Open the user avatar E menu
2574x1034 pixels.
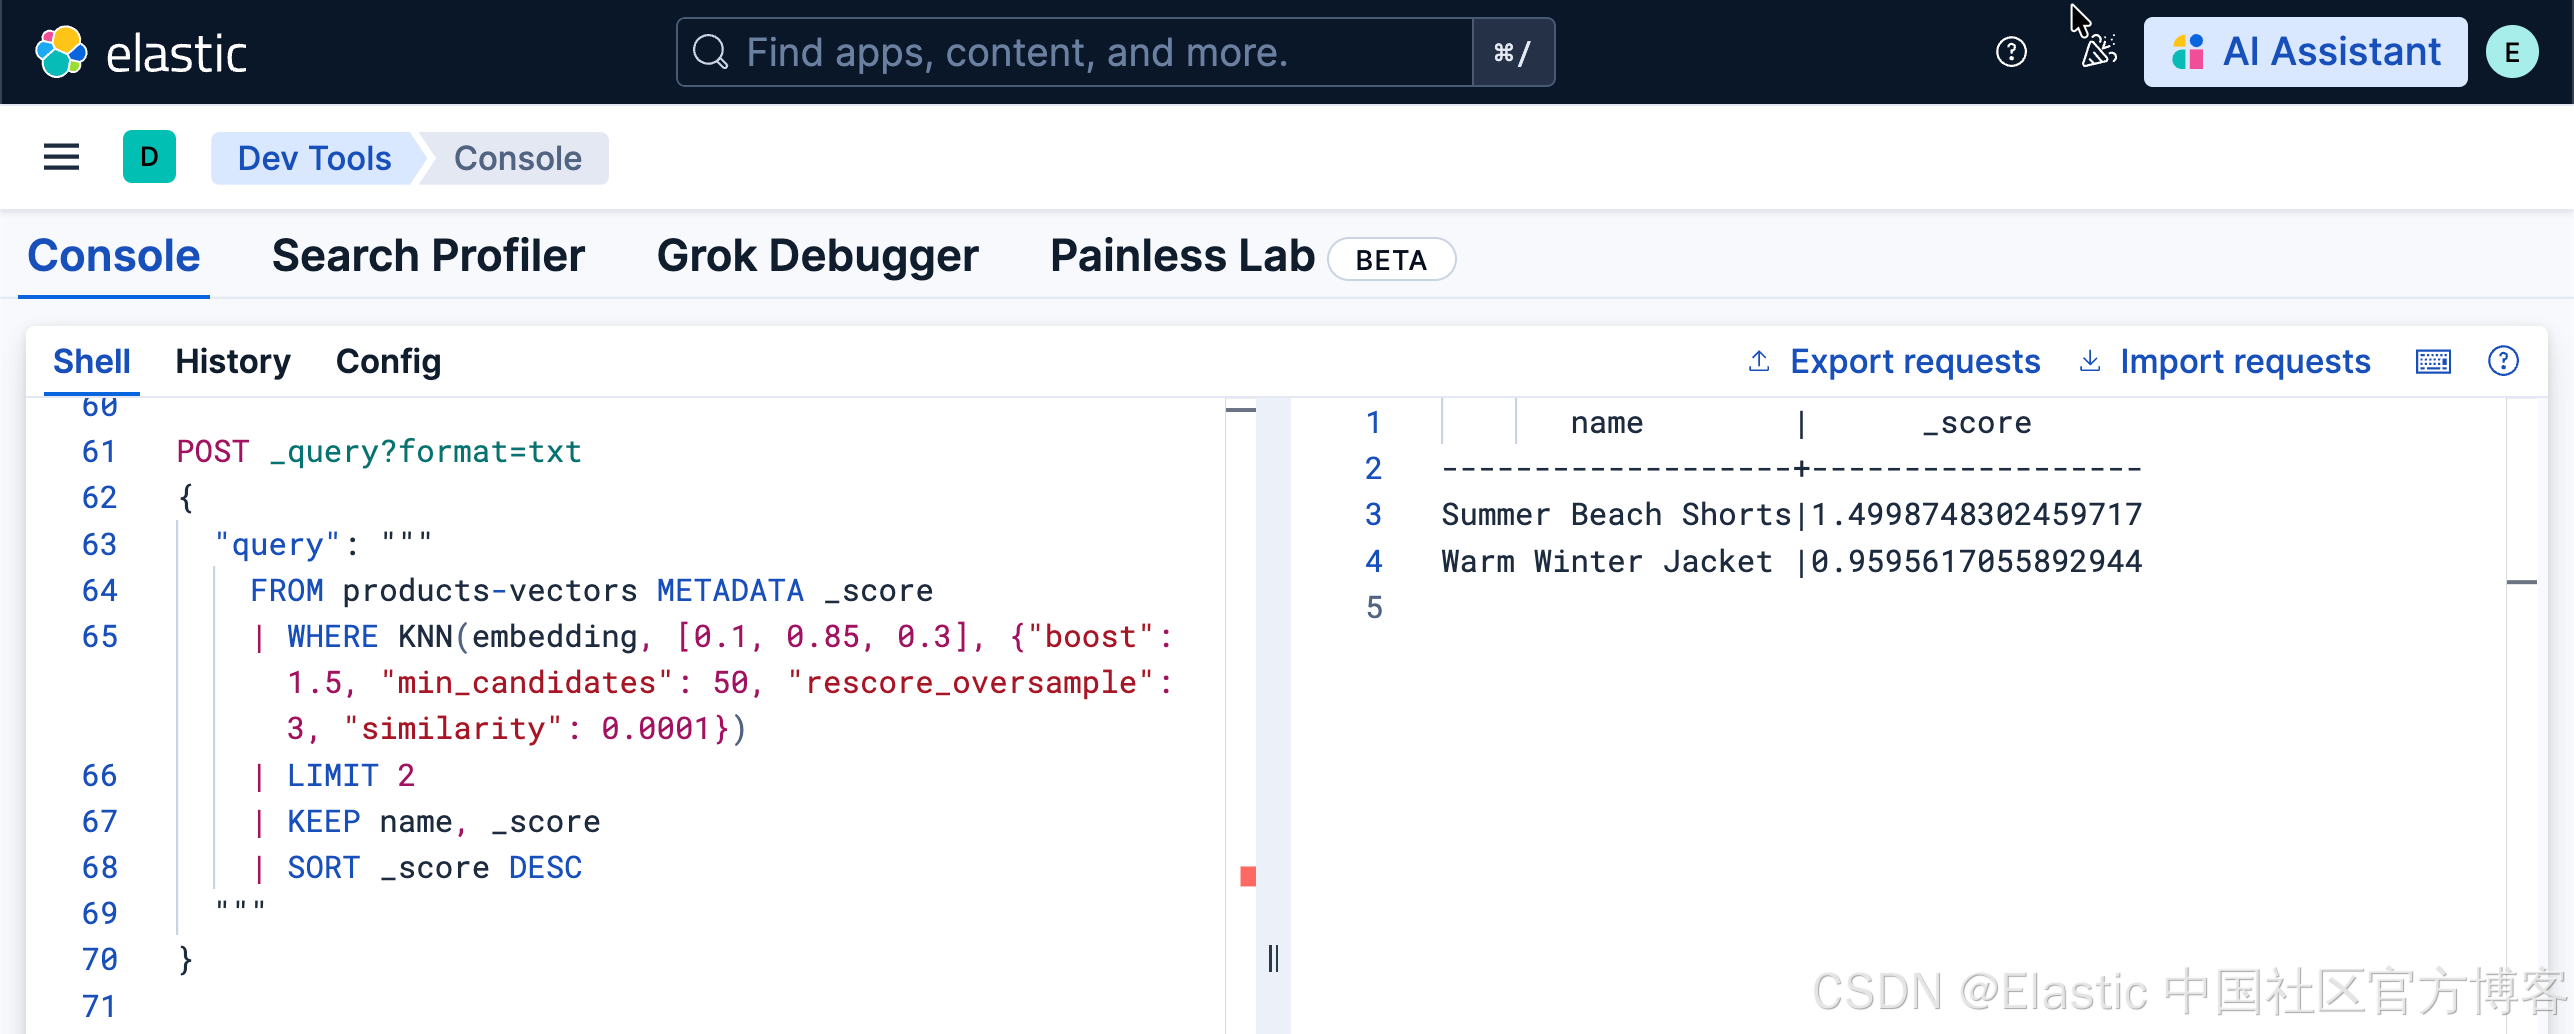(2512, 52)
